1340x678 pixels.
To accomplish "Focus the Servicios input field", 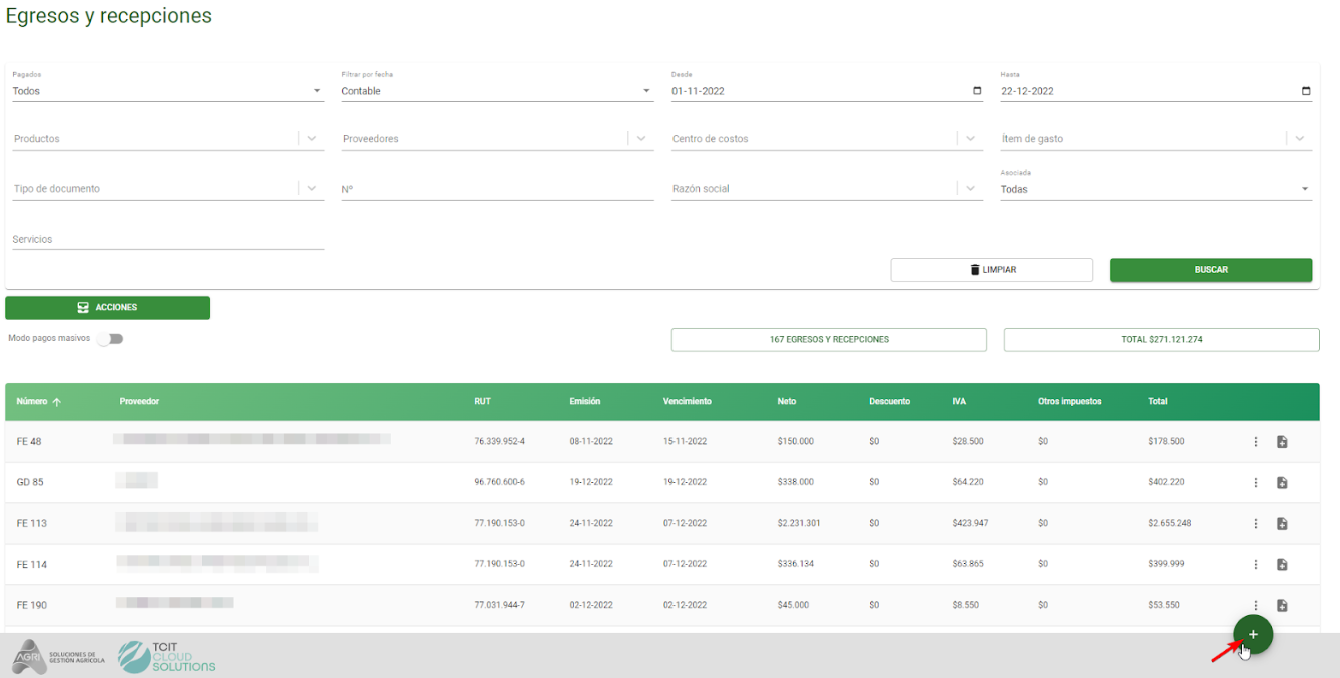I will (168, 240).
